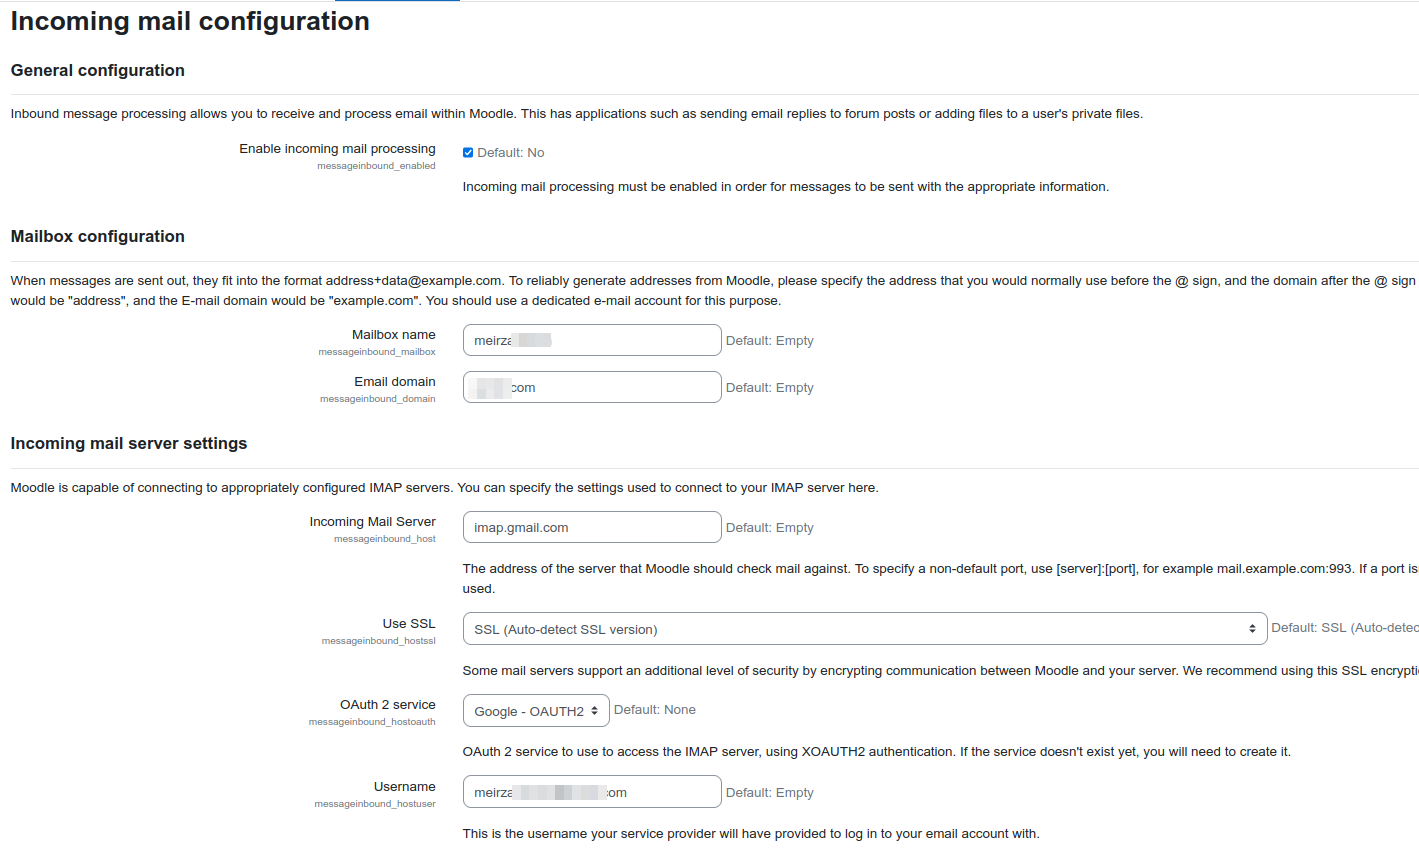Click the 'messageinbound_hostoauth' setting name

[x=372, y=722]
